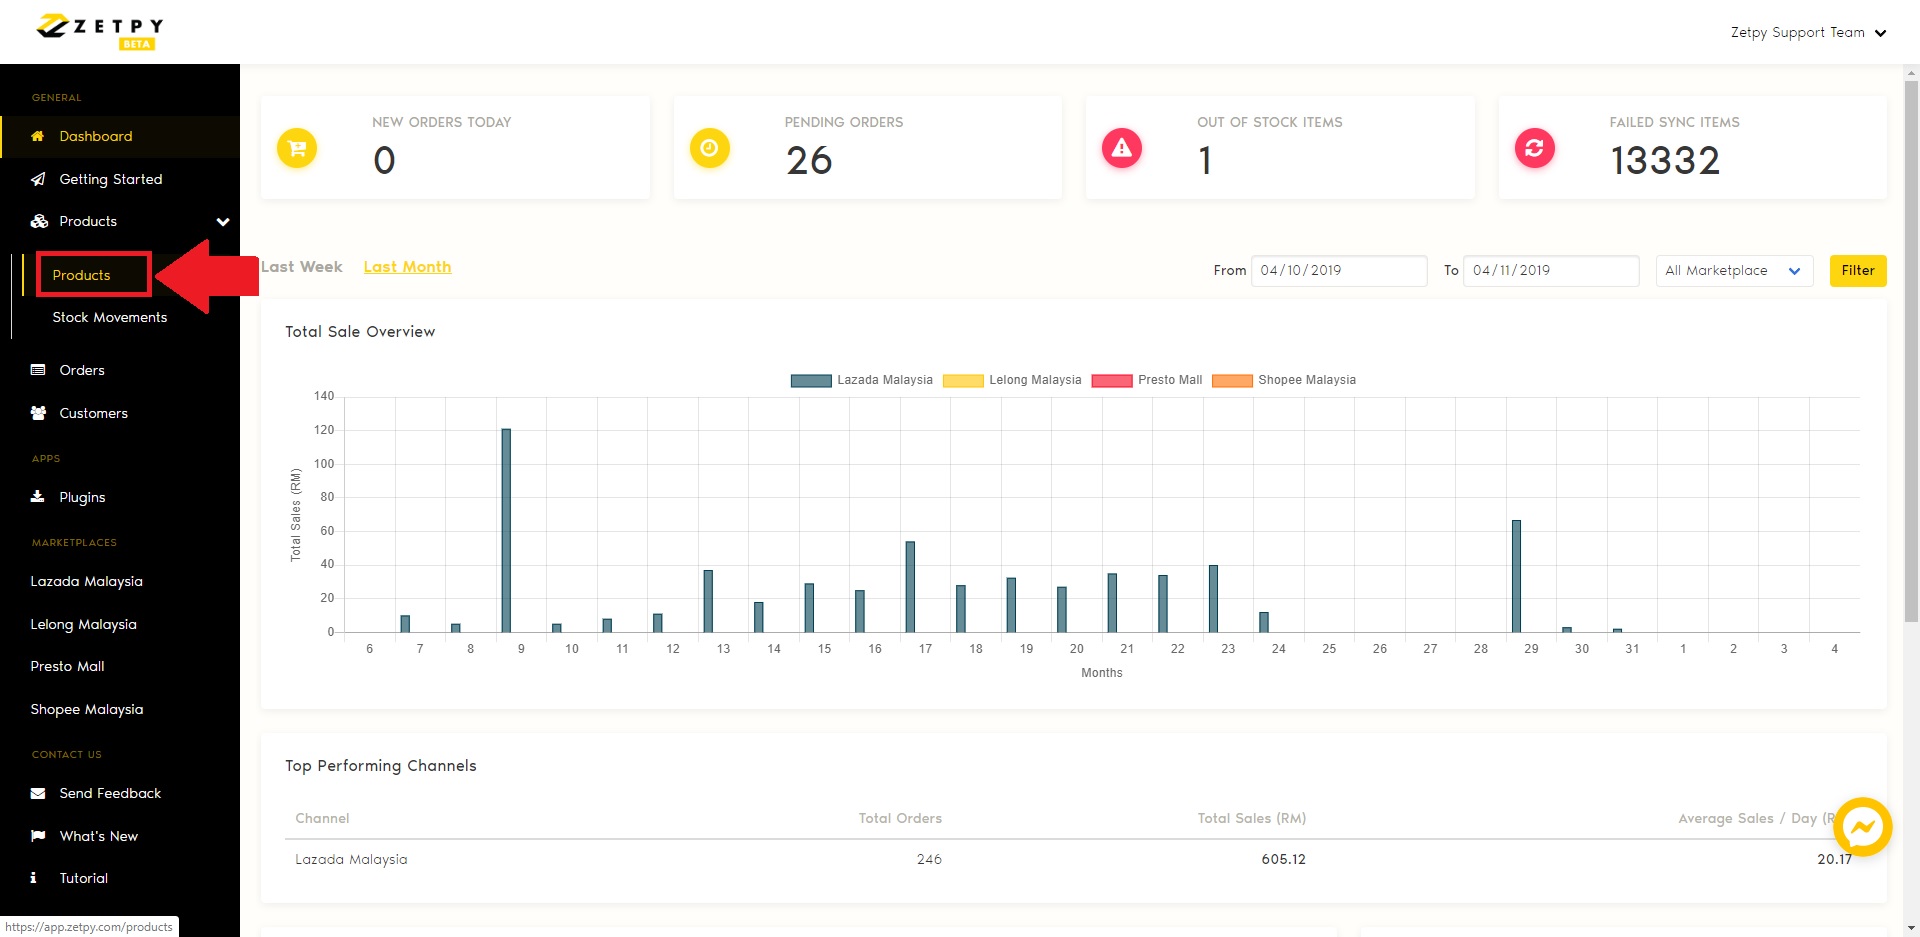This screenshot has width=1920, height=937.
Task: Click the Total Orders column header
Action: pyautogui.click(x=900, y=818)
